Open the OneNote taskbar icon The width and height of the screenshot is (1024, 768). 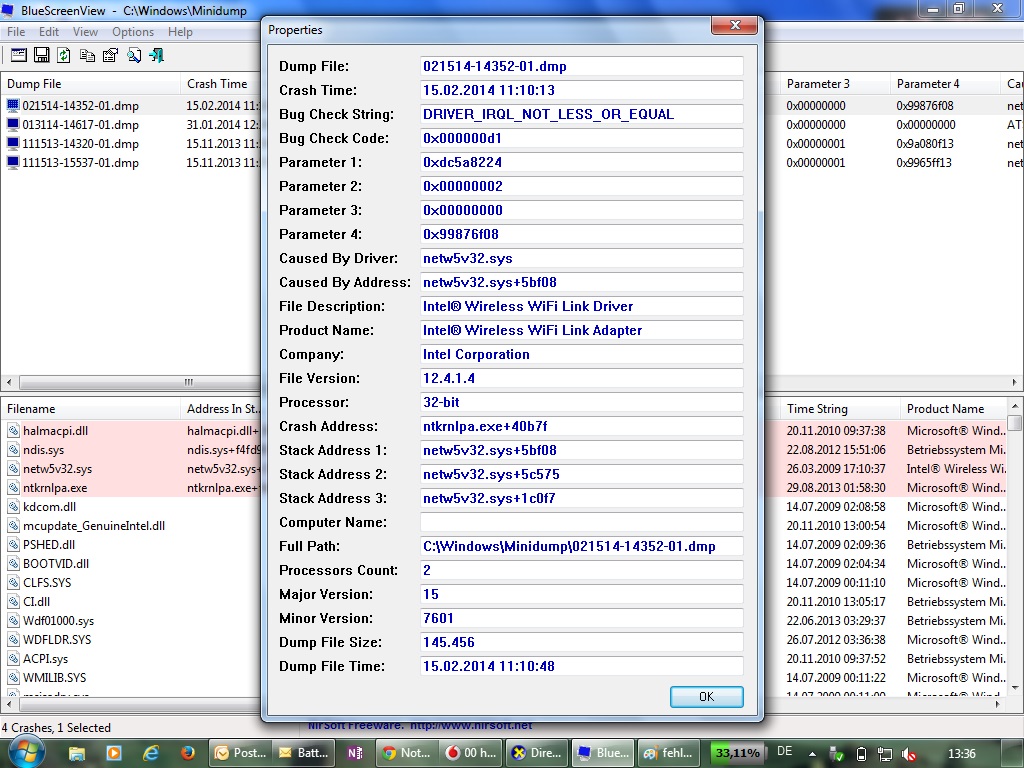[x=355, y=753]
